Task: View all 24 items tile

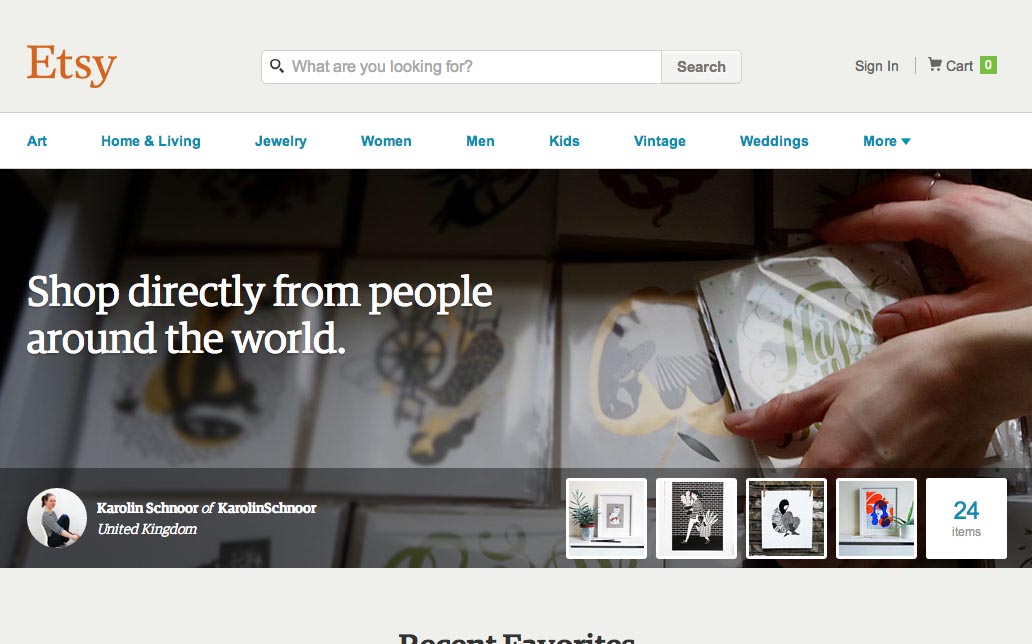Action: [x=966, y=518]
